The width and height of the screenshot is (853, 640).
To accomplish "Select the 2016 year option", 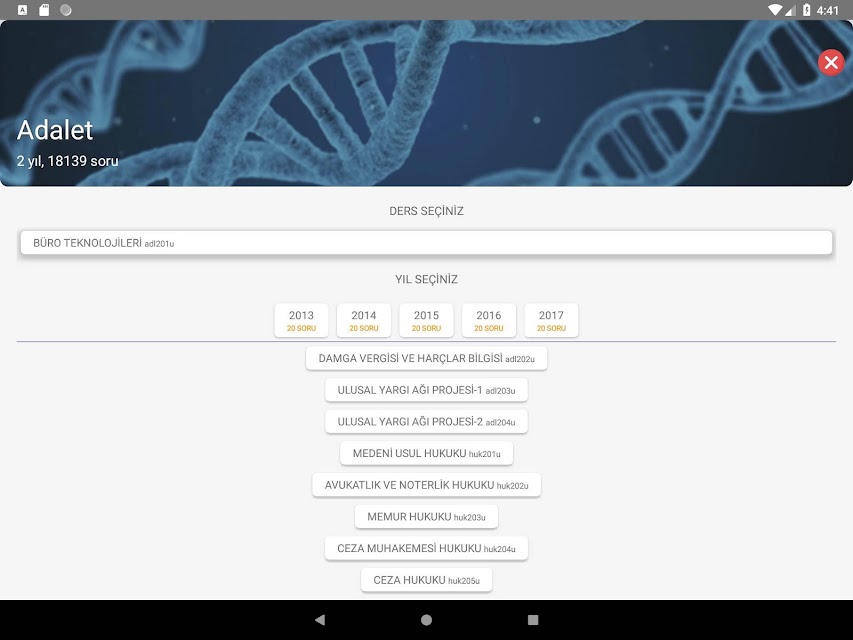I will click(489, 321).
